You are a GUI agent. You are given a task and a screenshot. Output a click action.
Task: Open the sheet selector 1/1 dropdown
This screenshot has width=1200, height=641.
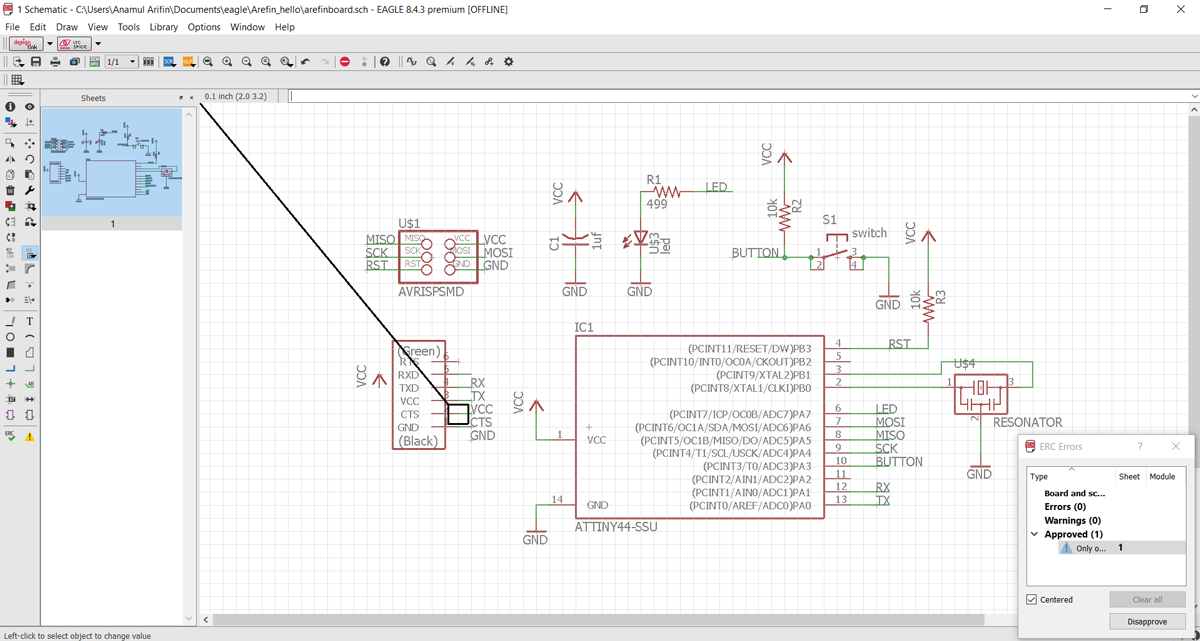click(120, 62)
